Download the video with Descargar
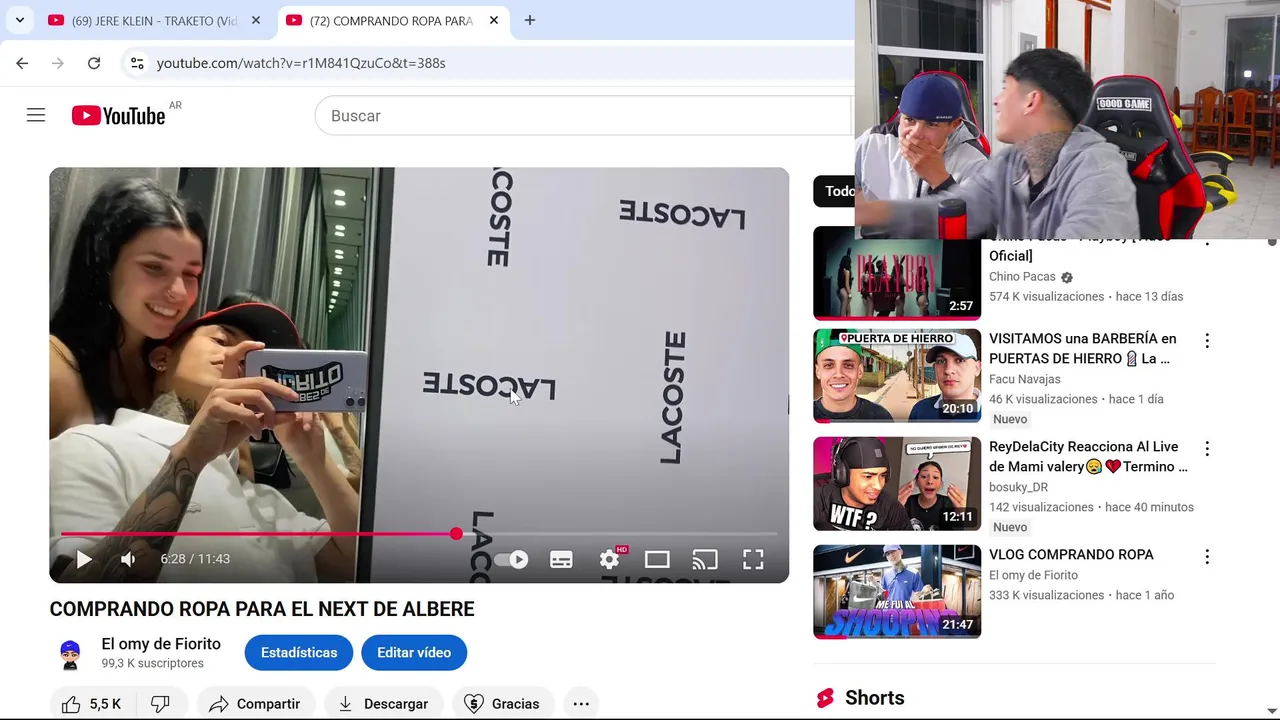 click(382, 704)
